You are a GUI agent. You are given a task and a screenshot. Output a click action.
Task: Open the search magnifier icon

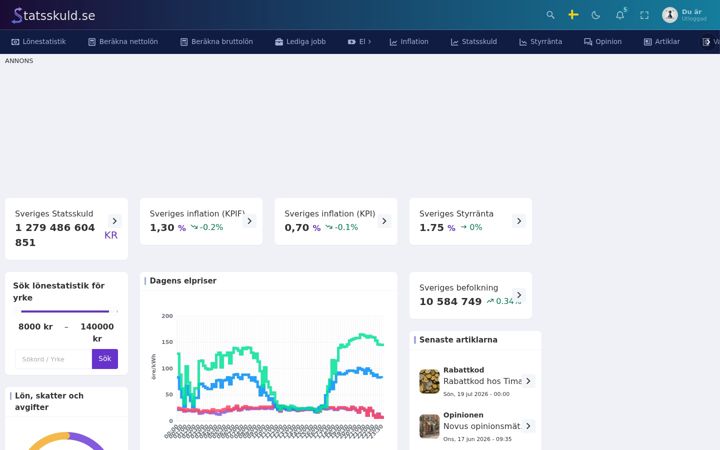pos(550,15)
